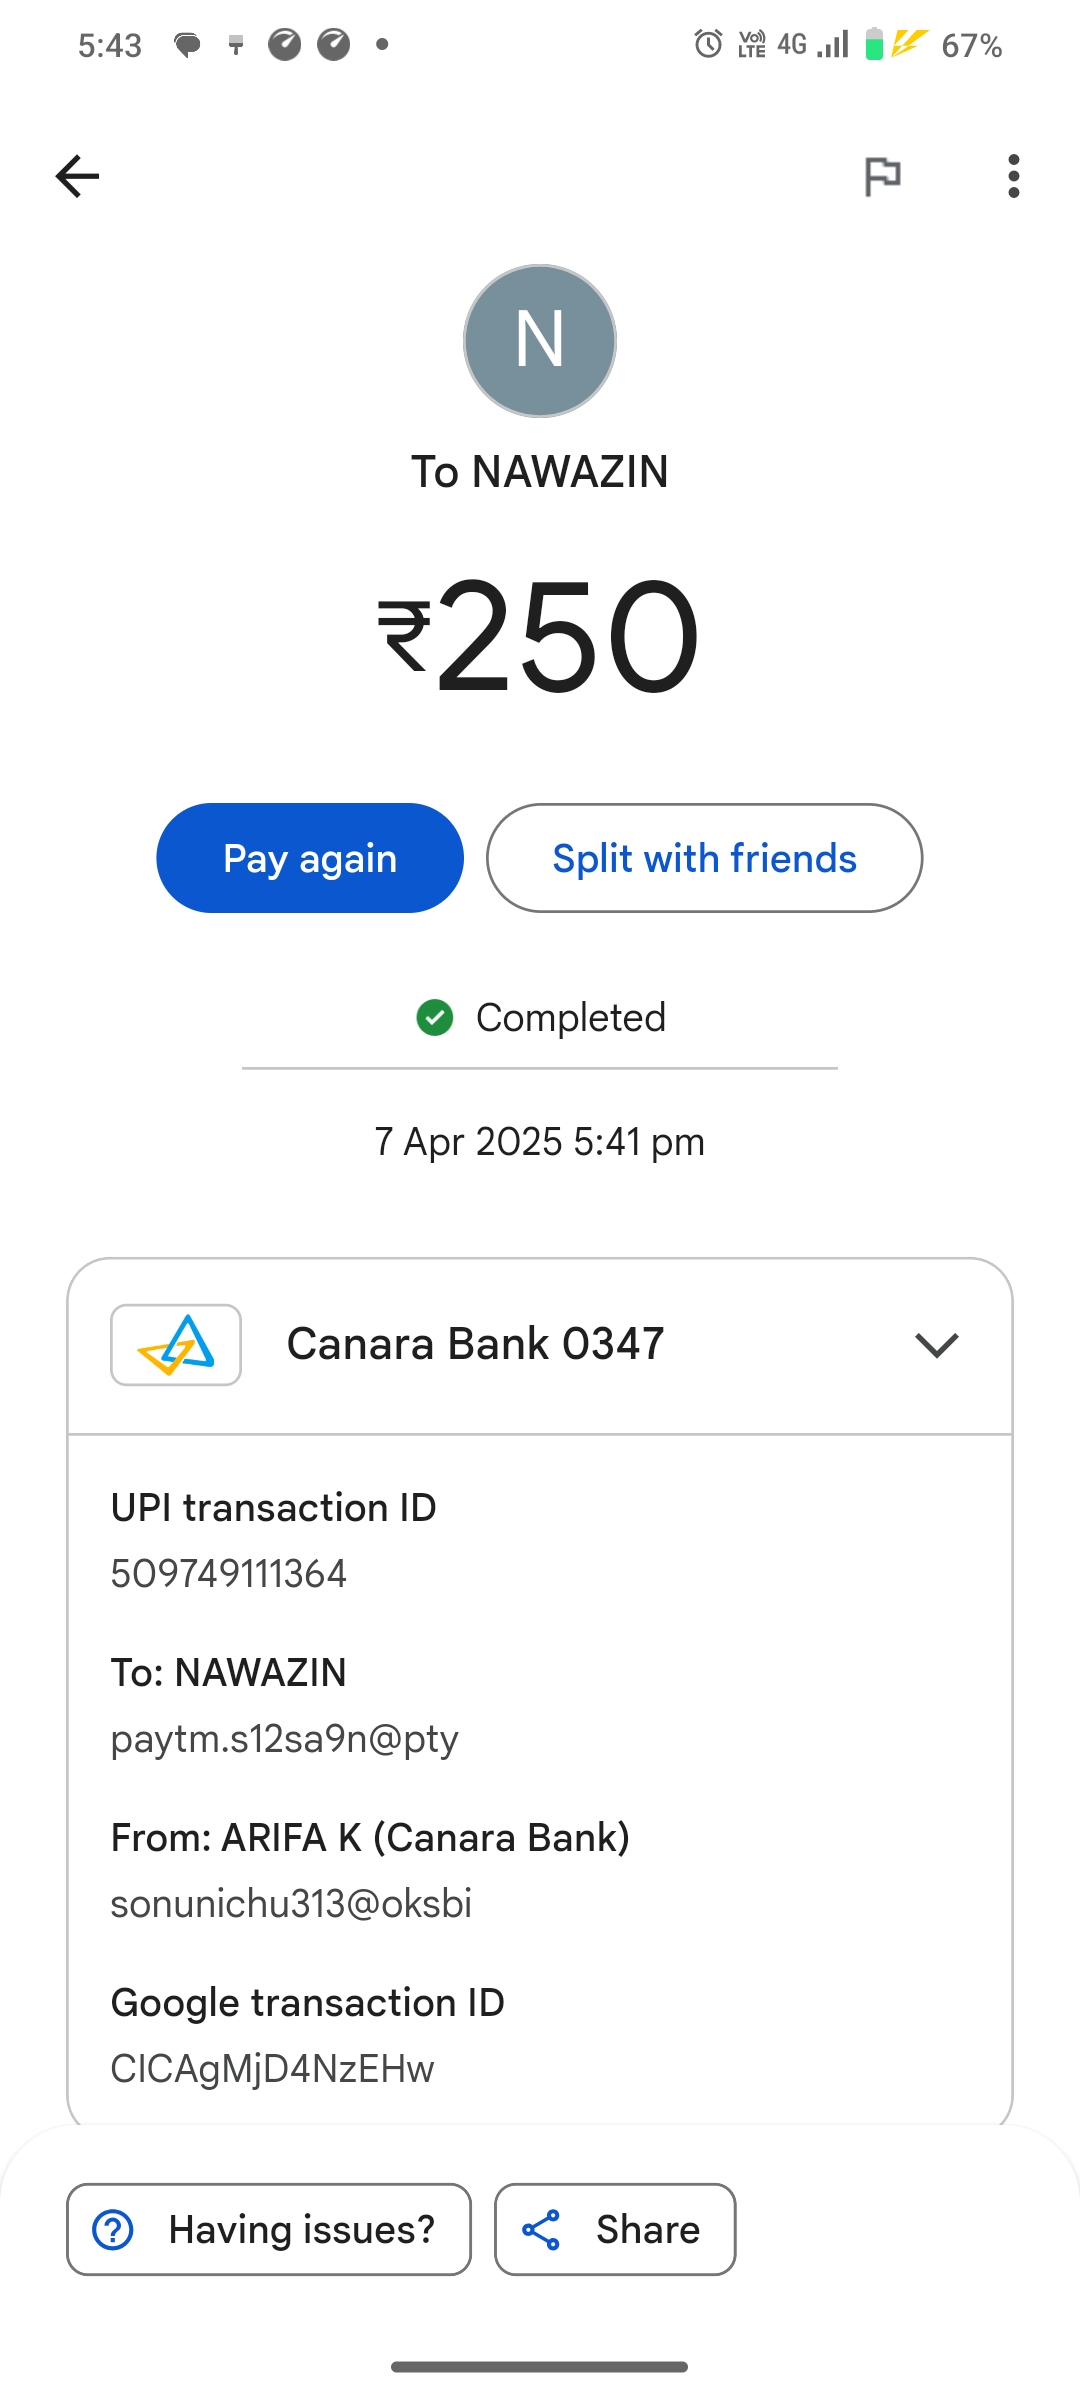Tap the Having issues? button

269,2230
